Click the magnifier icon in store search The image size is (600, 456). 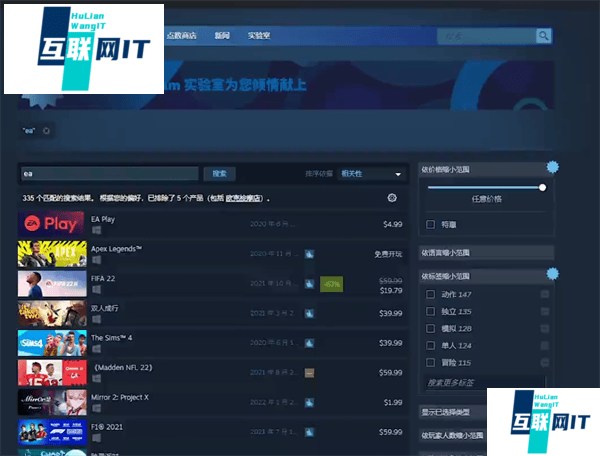(543, 36)
